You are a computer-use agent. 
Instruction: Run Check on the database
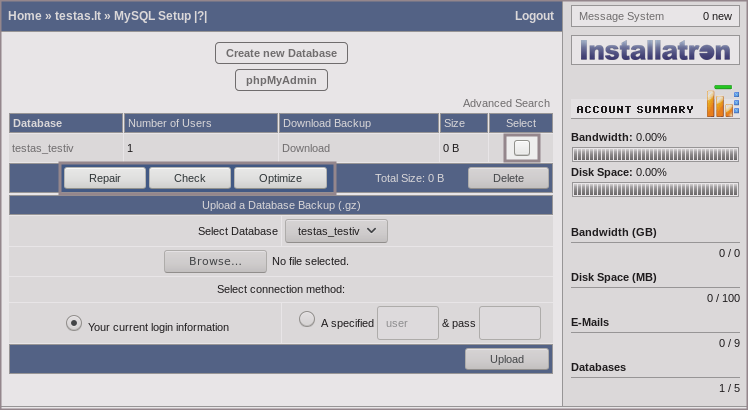click(189, 178)
